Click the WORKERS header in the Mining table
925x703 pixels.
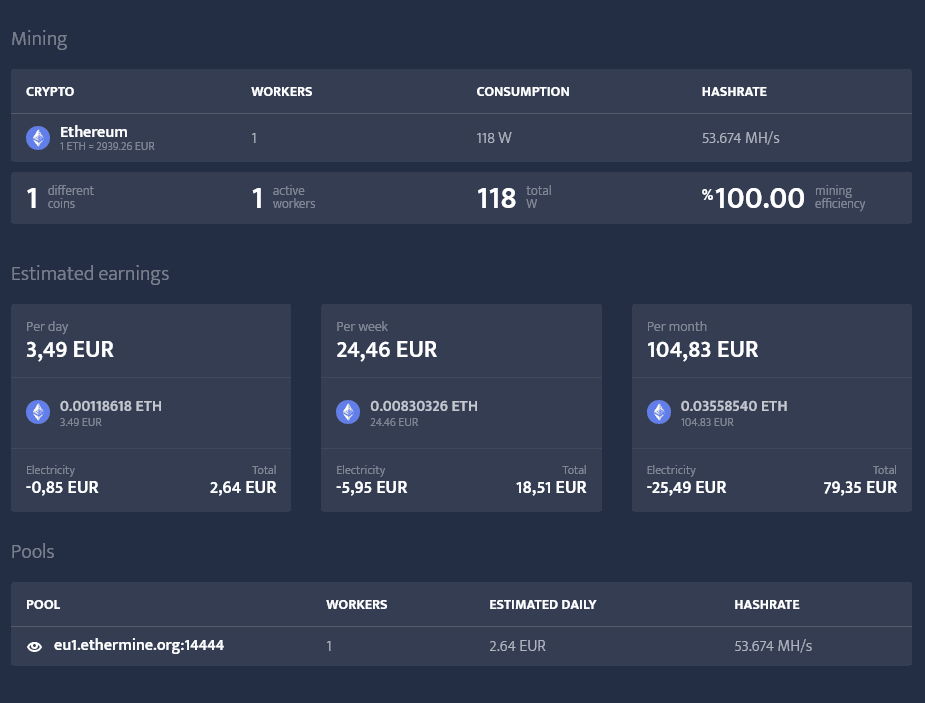(281, 92)
